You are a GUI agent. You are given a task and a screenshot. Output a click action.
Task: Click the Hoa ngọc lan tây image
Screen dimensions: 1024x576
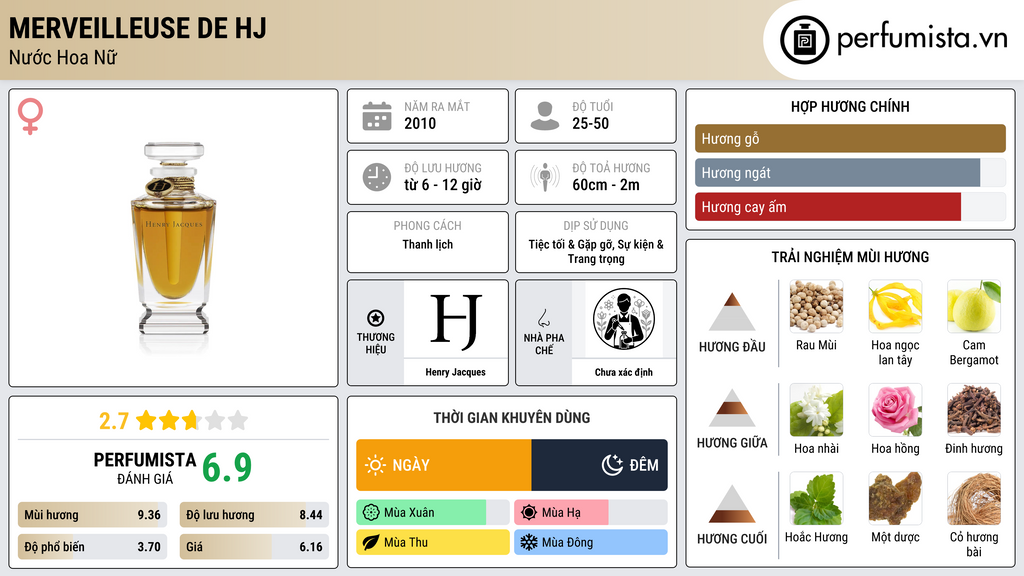[x=895, y=306]
